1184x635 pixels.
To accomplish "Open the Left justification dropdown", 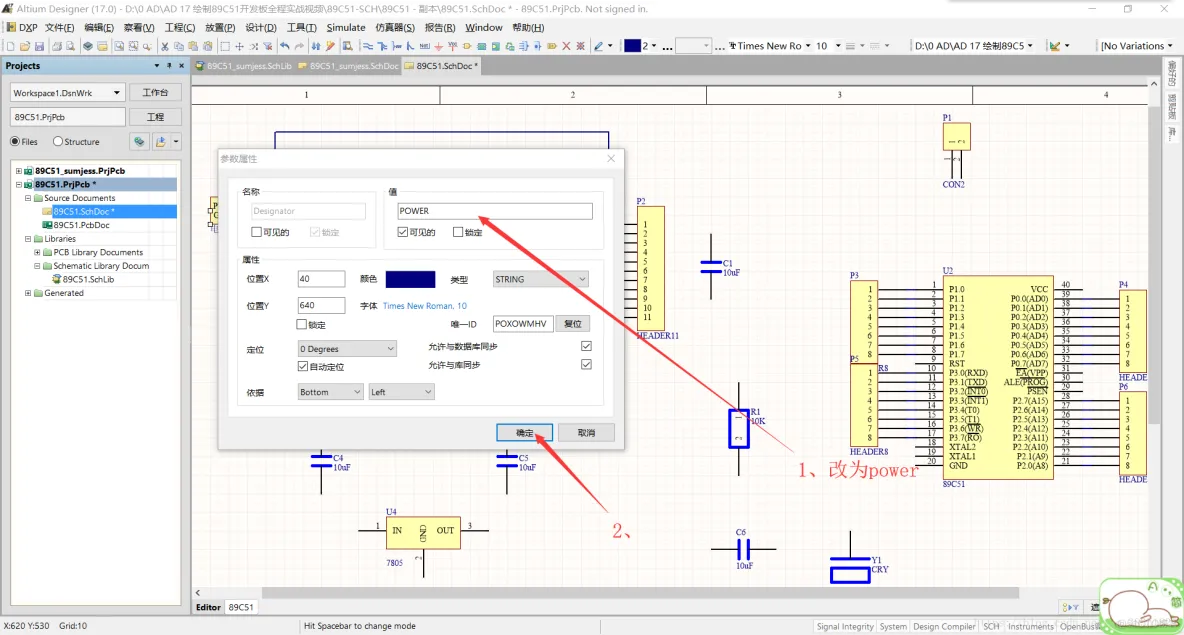I will (401, 392).
